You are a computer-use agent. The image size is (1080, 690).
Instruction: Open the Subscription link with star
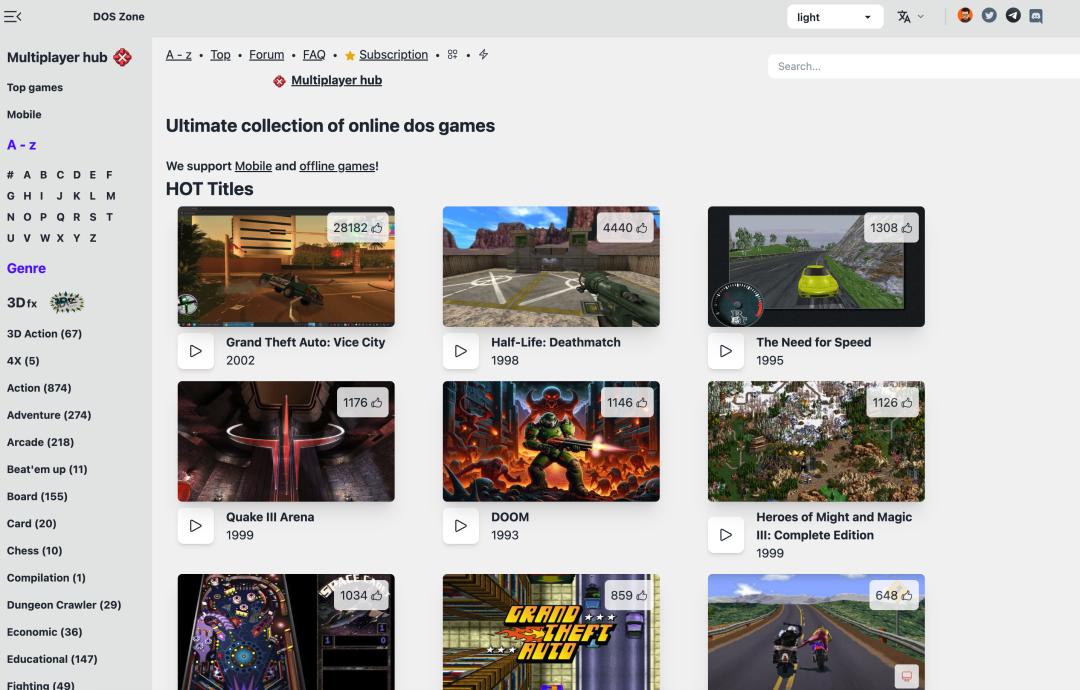[x=393, y=55]
